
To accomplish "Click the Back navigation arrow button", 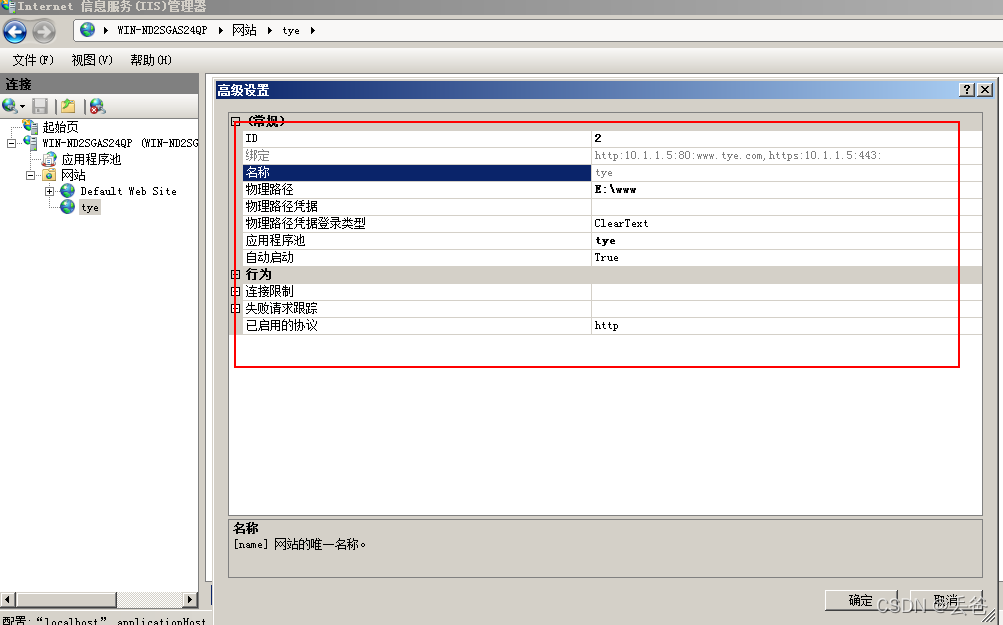I will [15, 31].
